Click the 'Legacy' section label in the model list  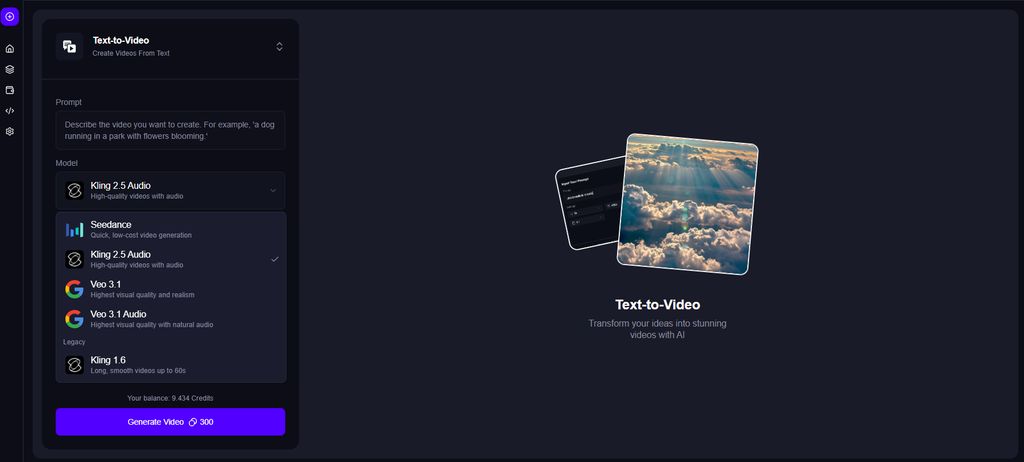[74, 342]
